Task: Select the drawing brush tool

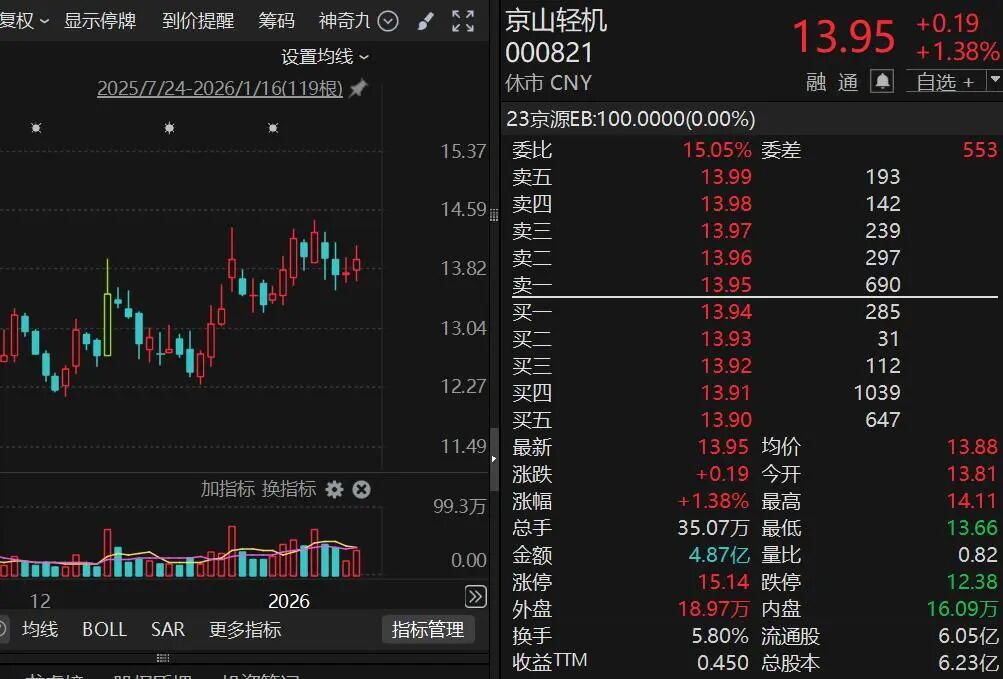Action: click(424, 21)
